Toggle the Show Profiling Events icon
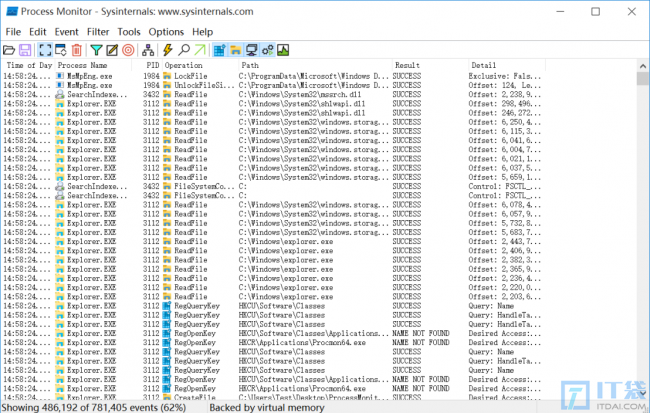Image resolution: width=650 pixels, height=413 pixels. (x=283, y=50)
